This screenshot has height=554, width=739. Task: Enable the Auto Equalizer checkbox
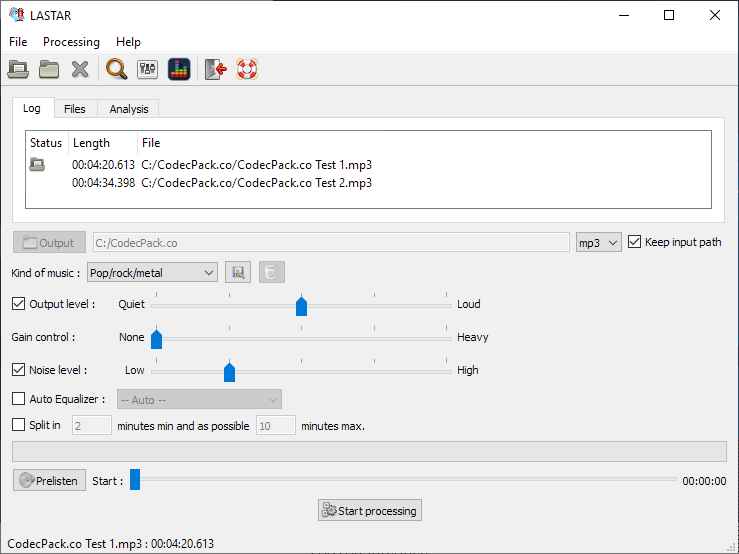pos(19,399)
